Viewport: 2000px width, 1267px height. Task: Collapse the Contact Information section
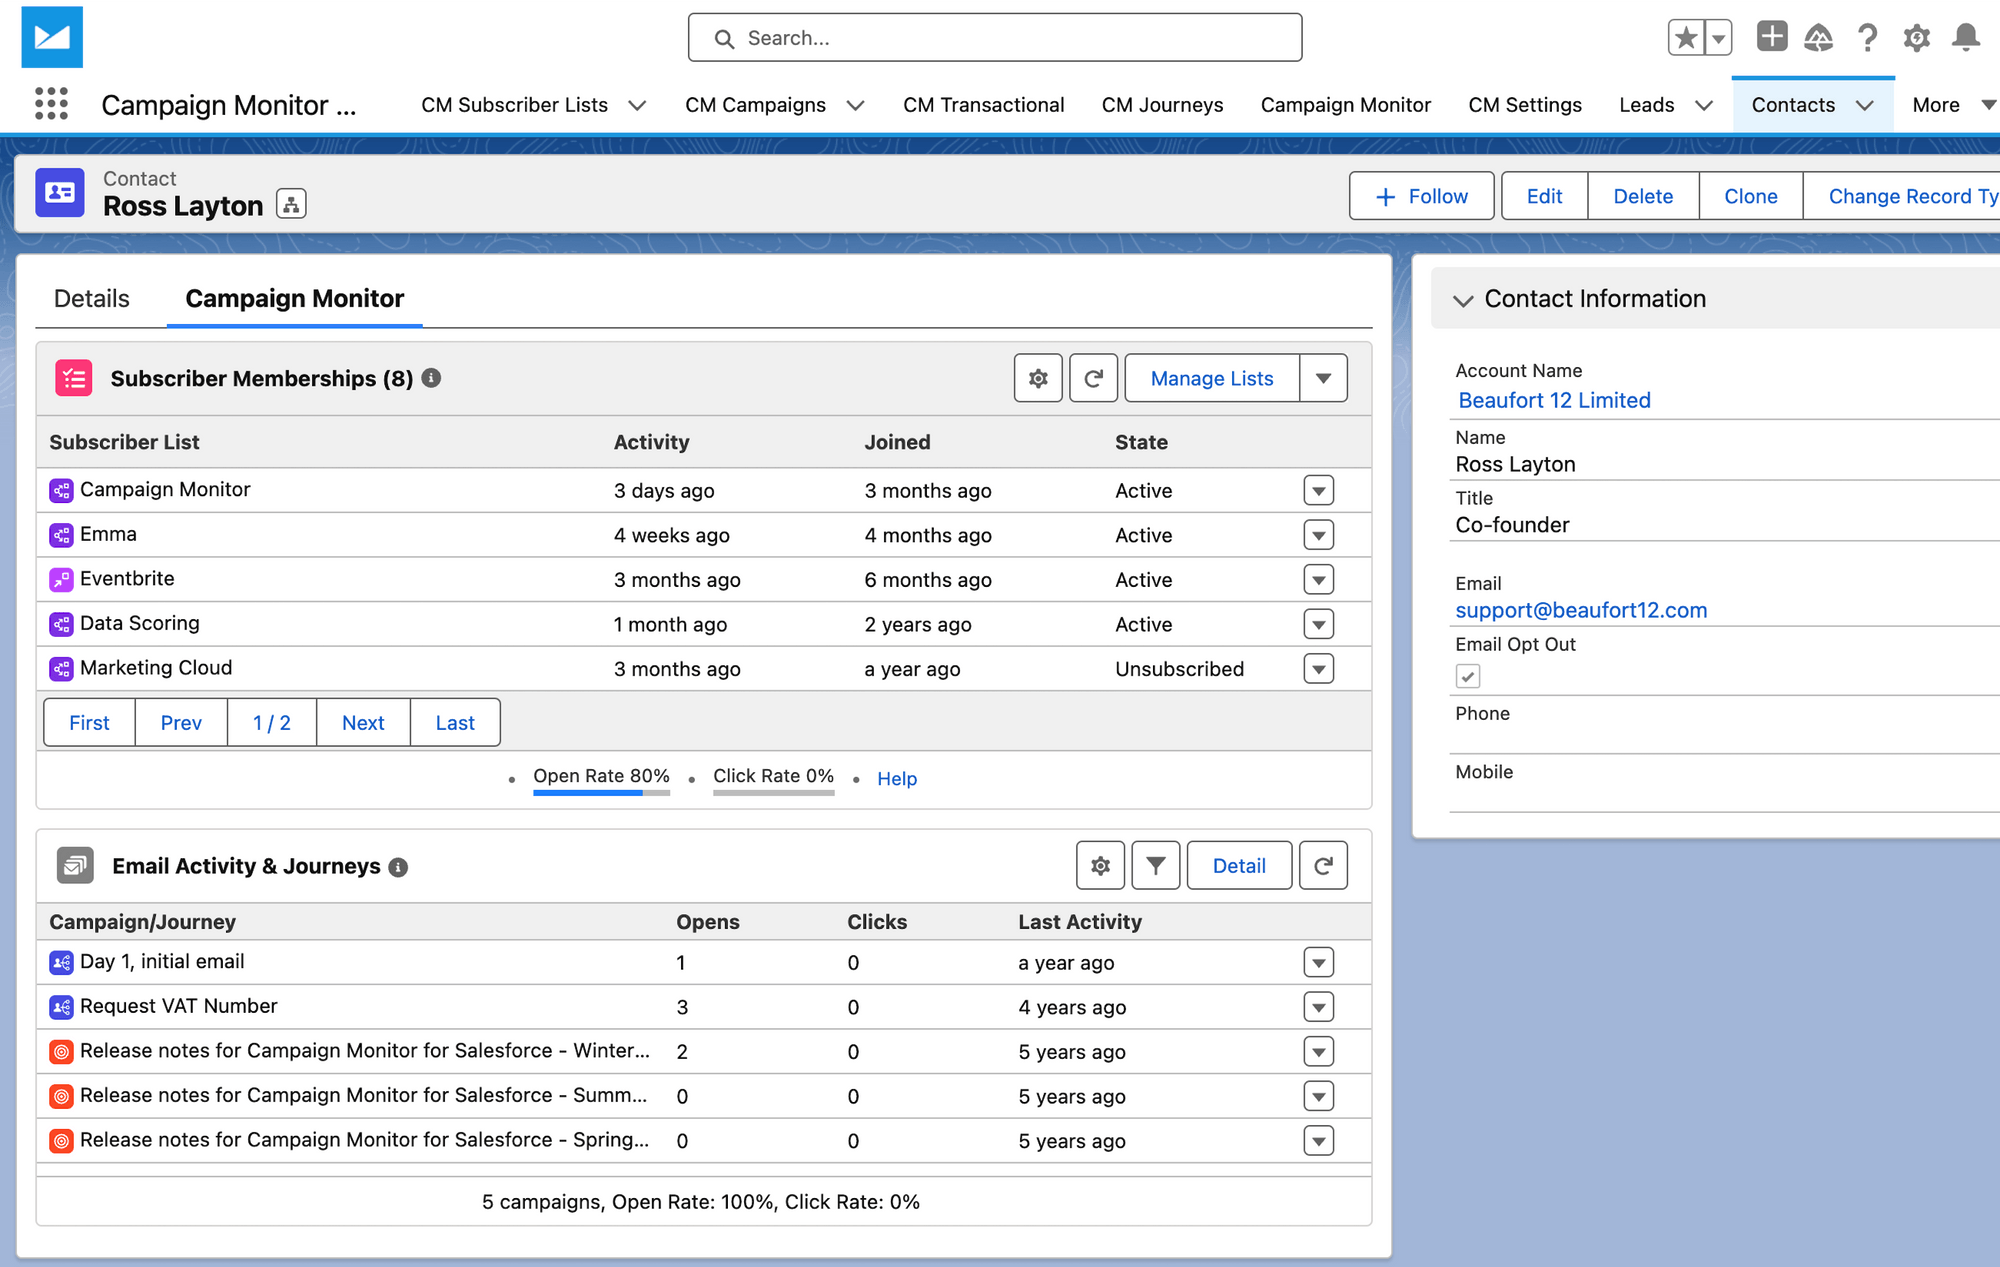pyautogui.click(x=1463, y=300)
